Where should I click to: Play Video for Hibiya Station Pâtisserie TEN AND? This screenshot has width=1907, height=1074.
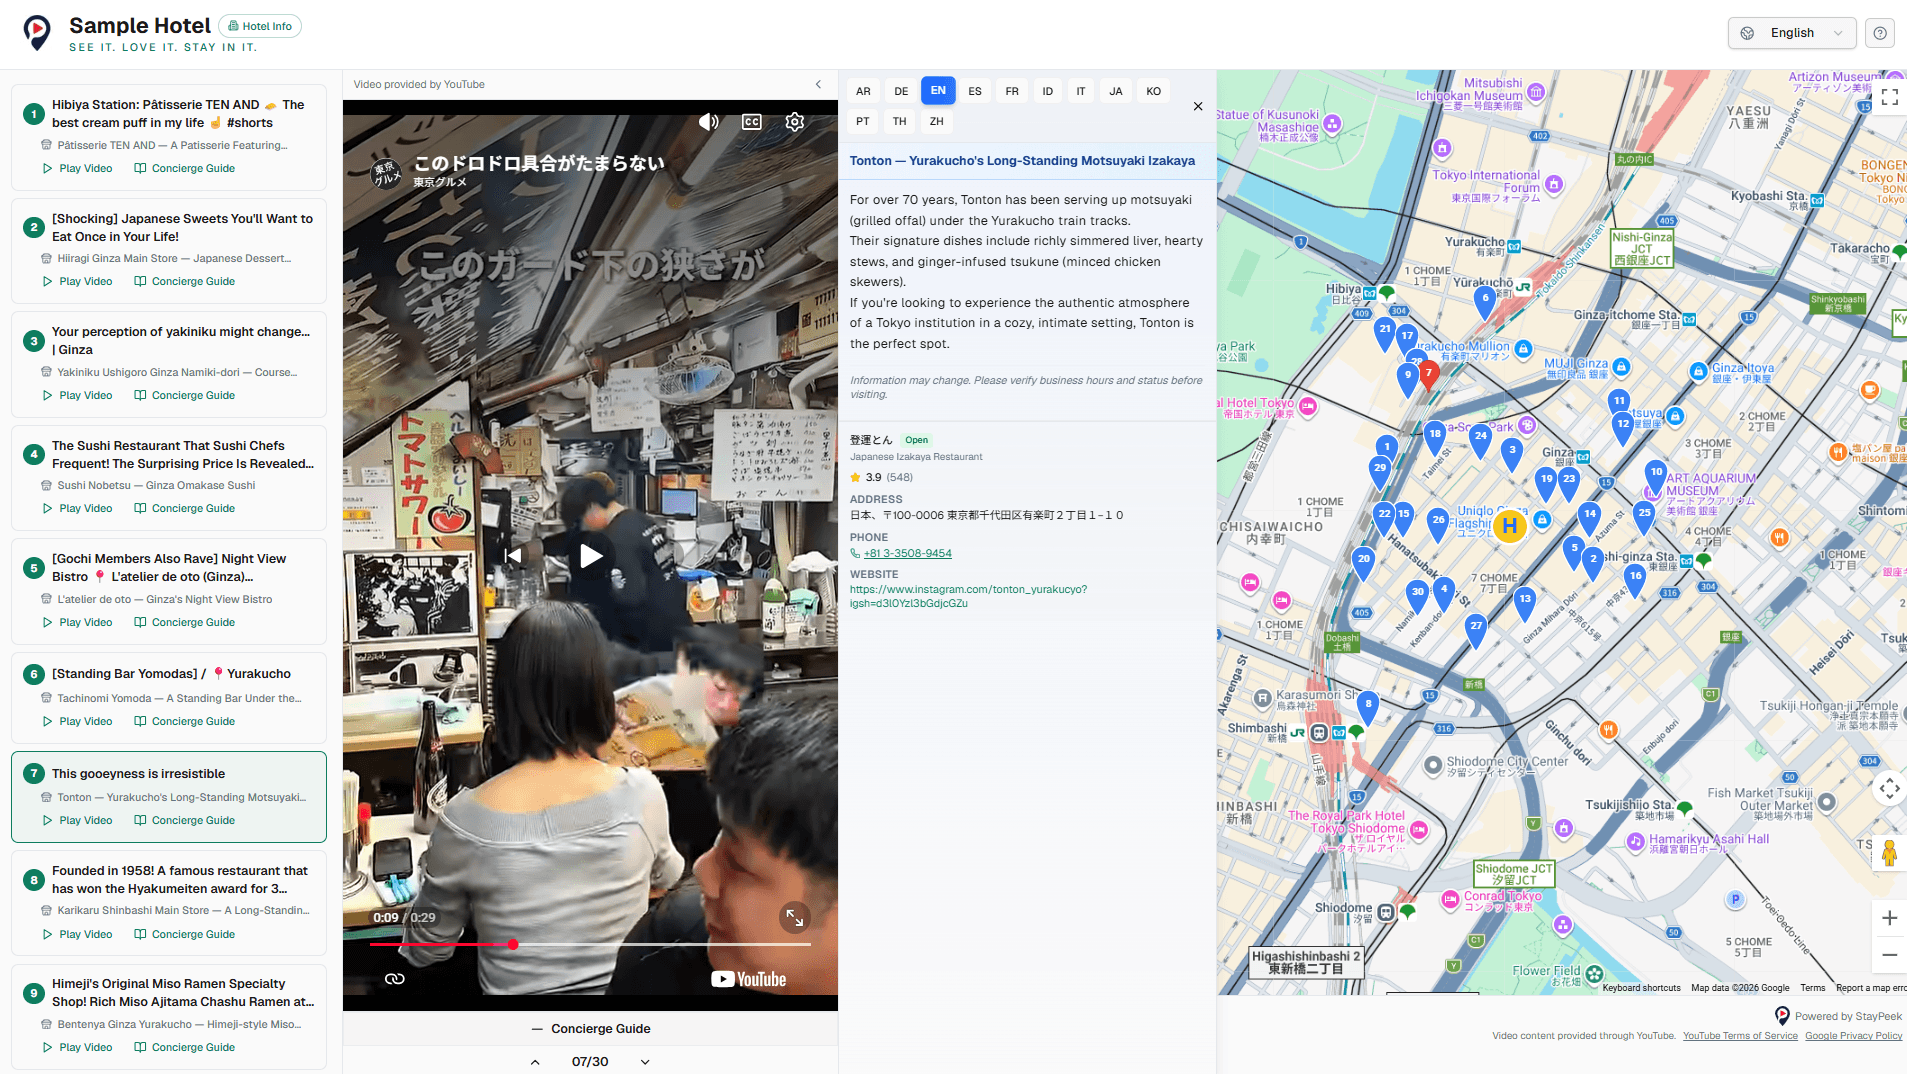pos(77,168)
